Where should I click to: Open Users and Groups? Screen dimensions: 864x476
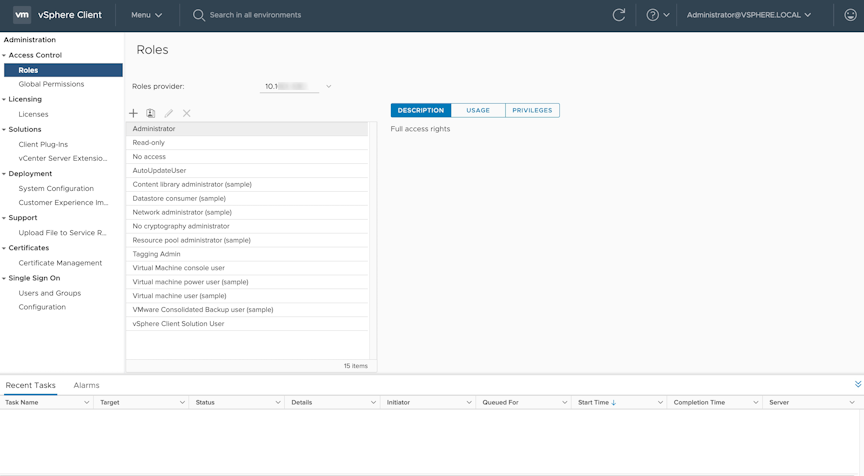[50, 293]
